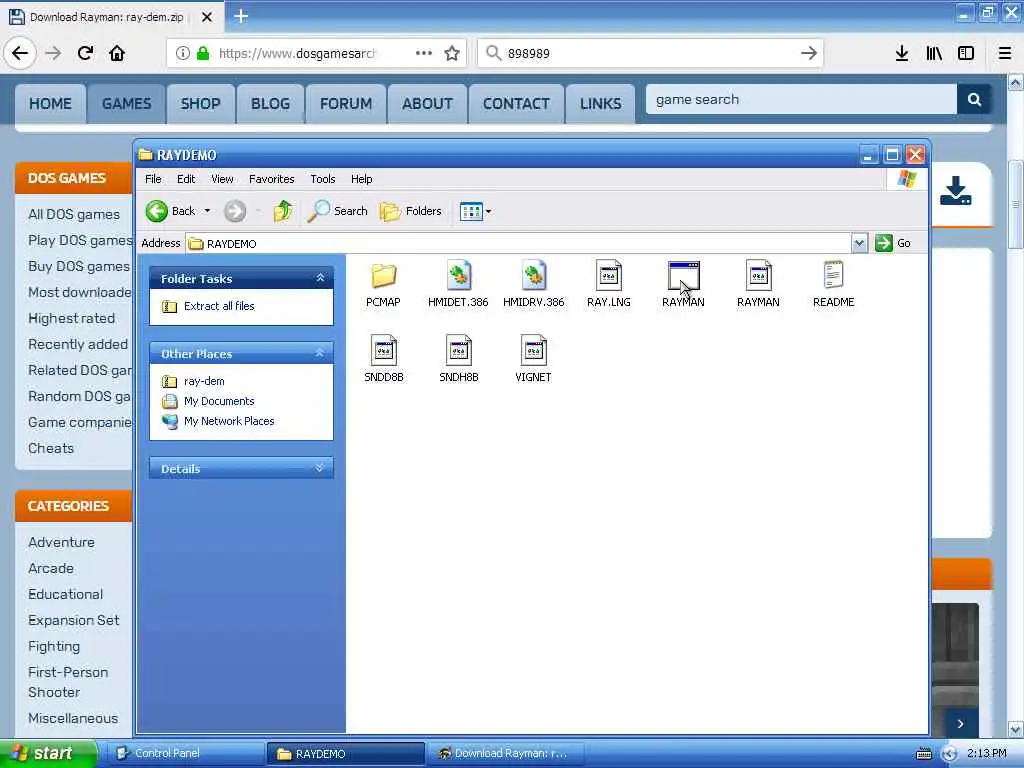This screenshot has width=1024, height=768.
Task: Open ray-dem in Other Places
Action: (x=193, y=381)
